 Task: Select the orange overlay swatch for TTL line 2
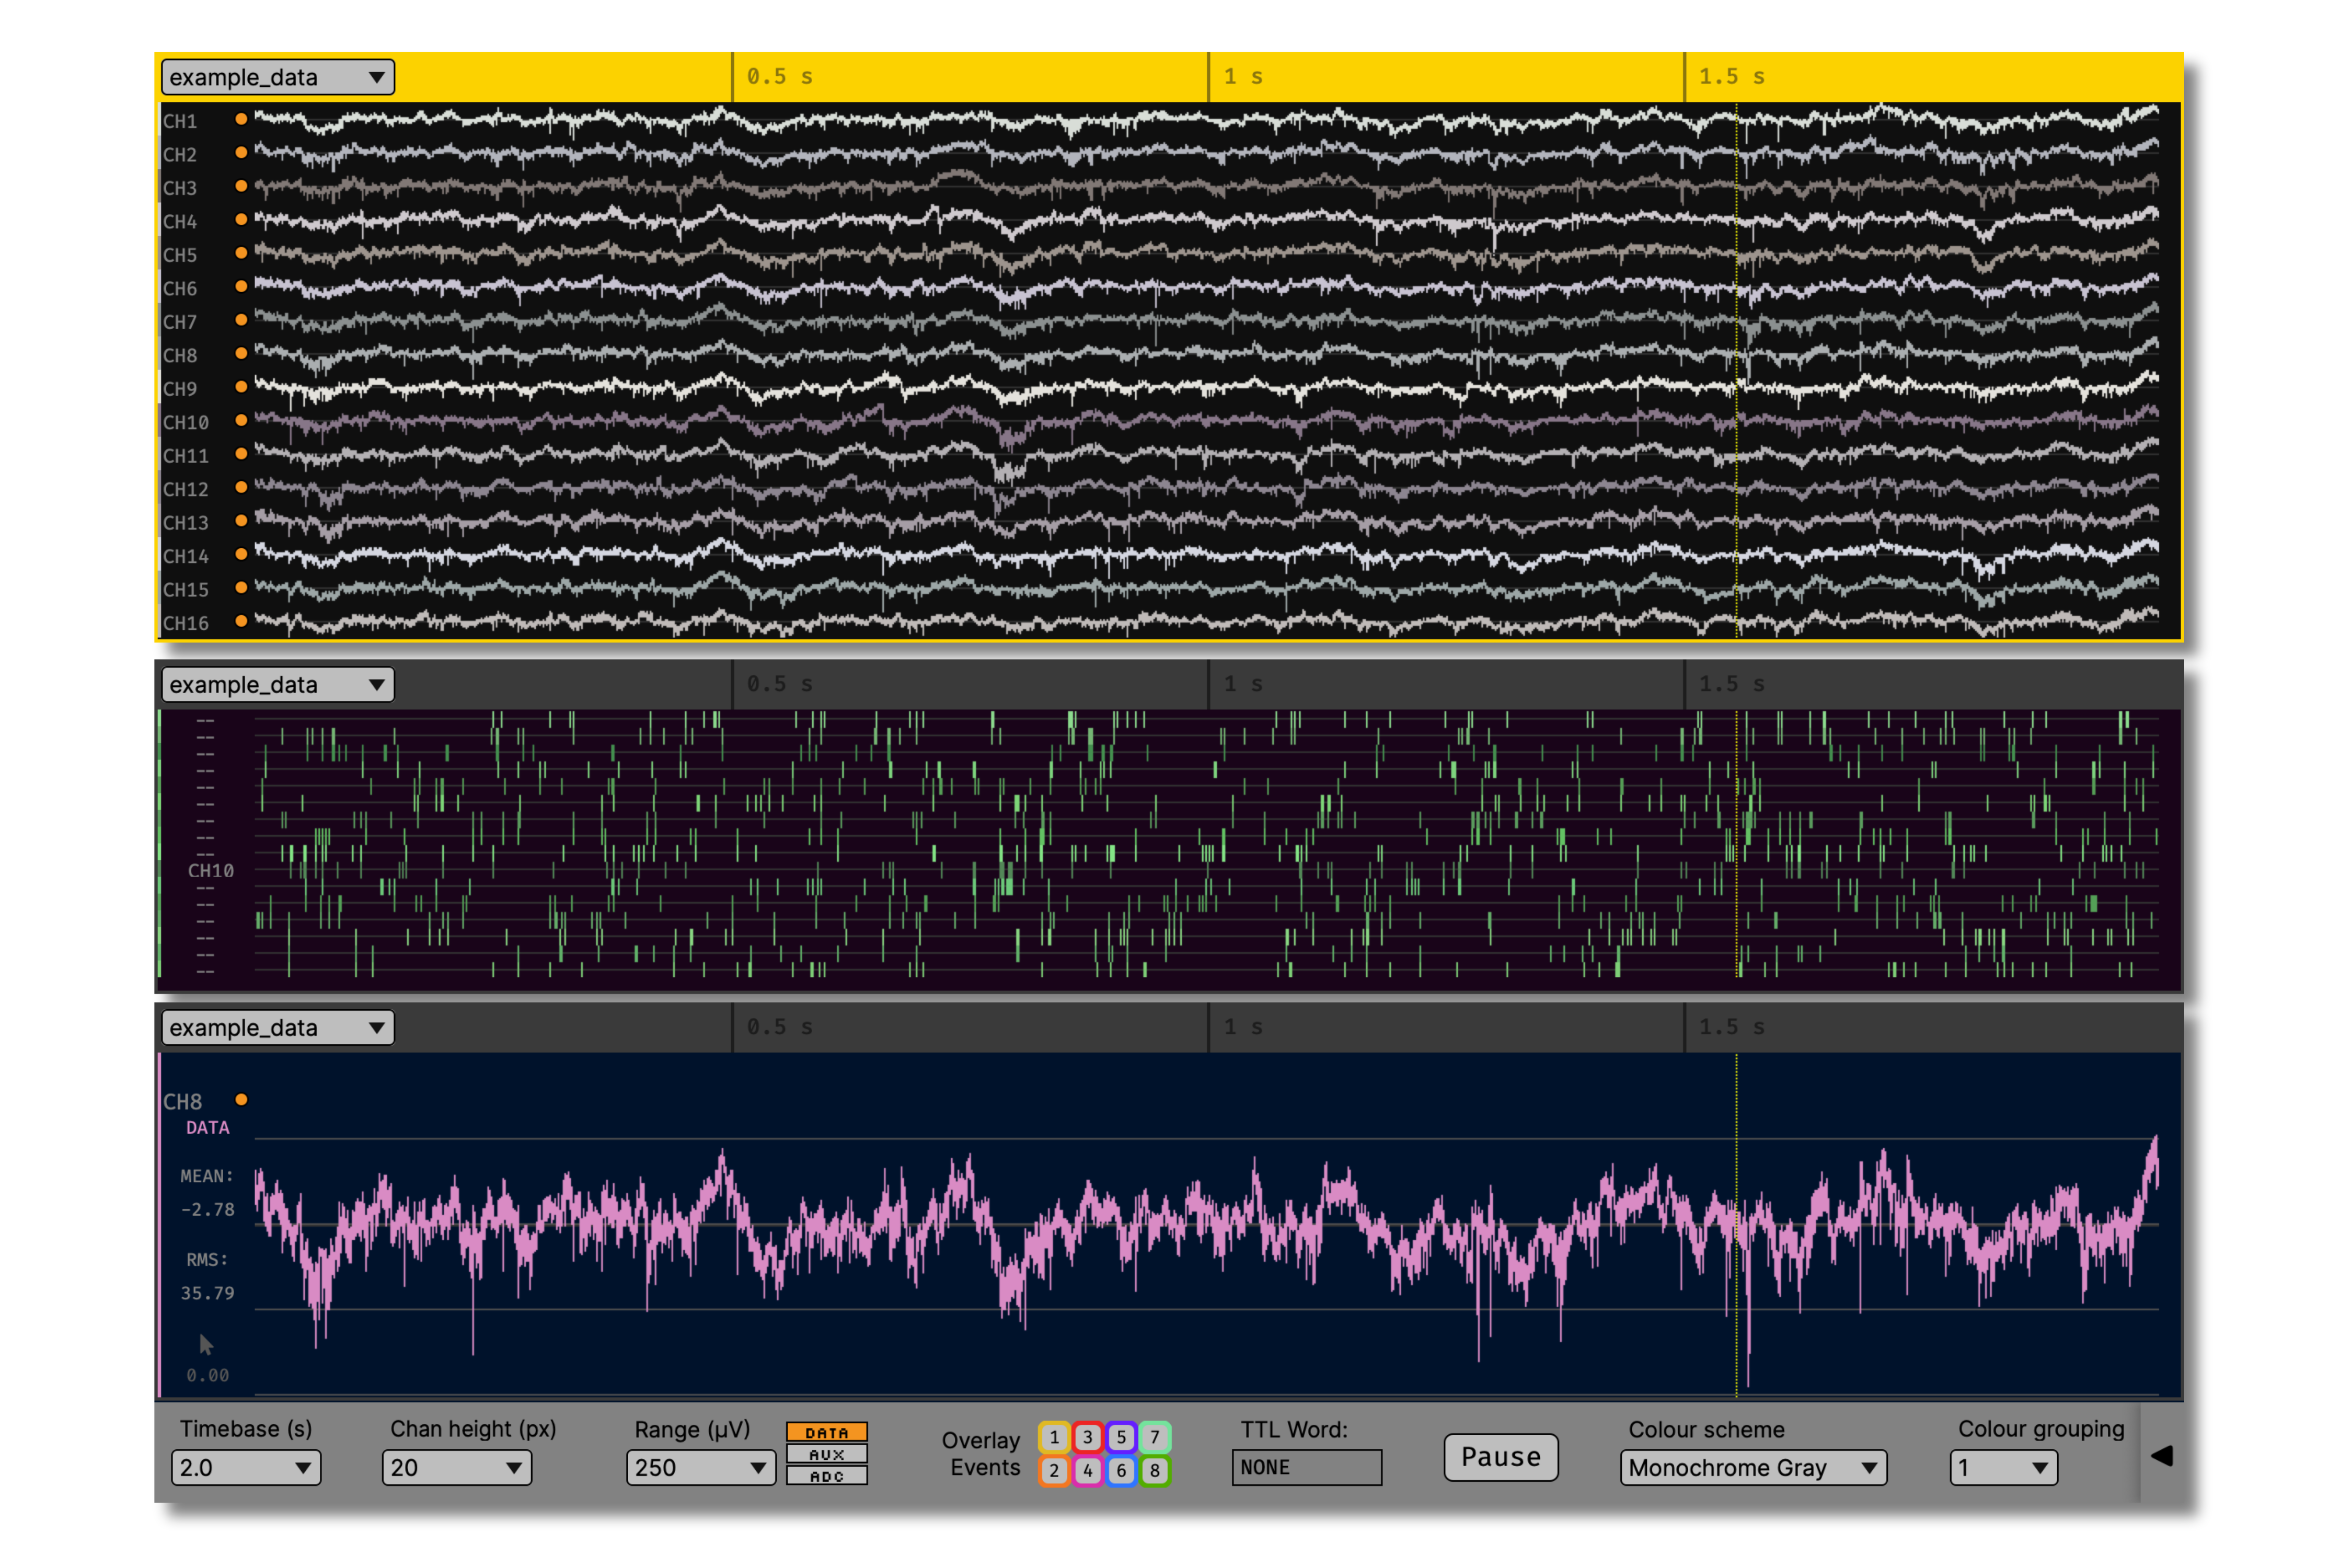click(x=1055, y=1470)
